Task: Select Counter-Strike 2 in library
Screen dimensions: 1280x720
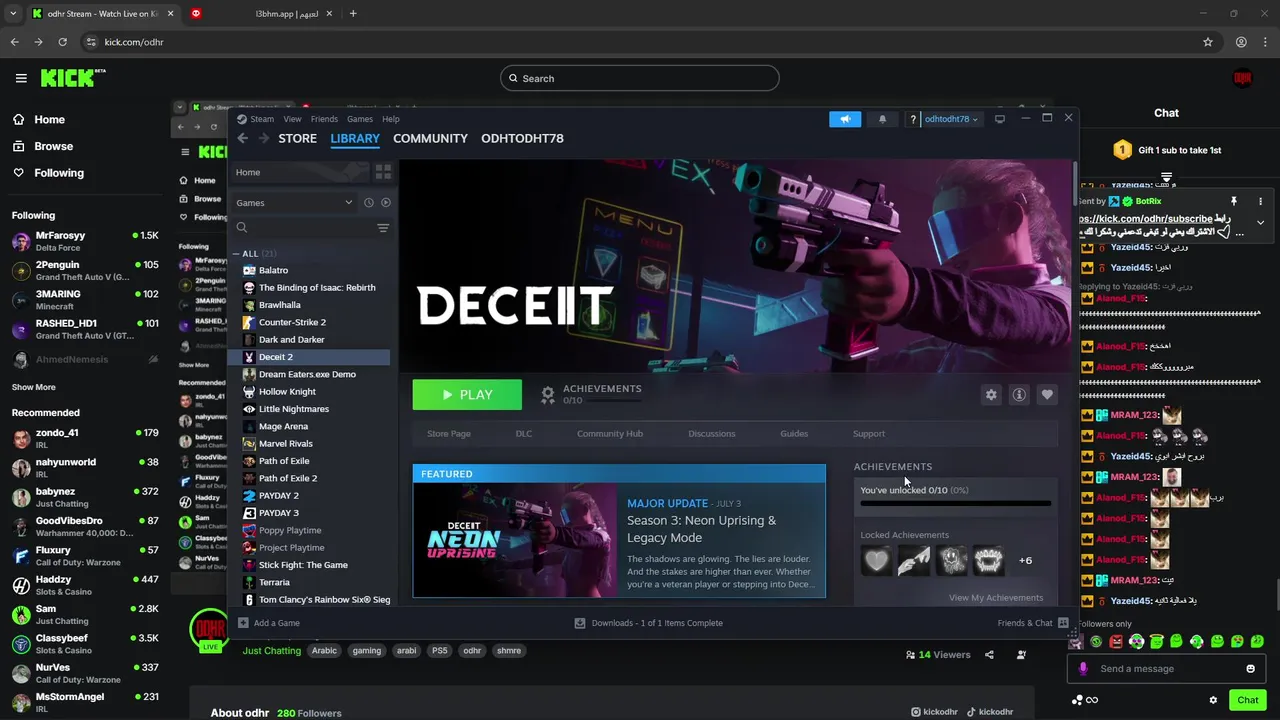Action: (x=292, y=322)
